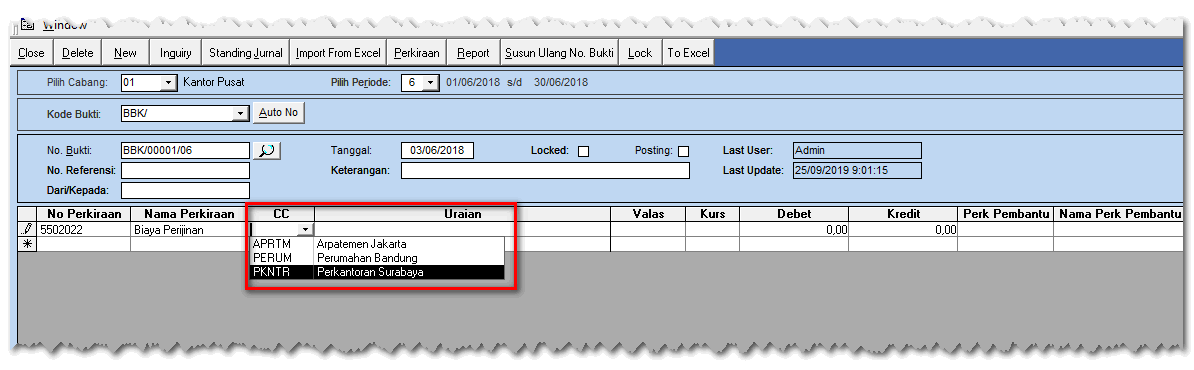The width and height of the screenshot is (1194, 370).
Task: Select PERUM Perumahan Bandung option
Action: click(377, 258)
